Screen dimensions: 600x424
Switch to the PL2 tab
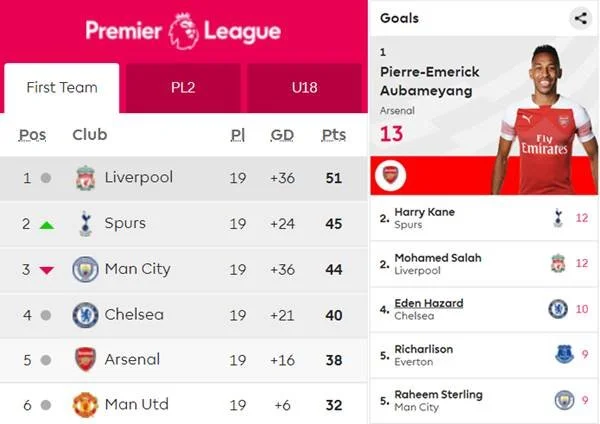coord(183,88)
